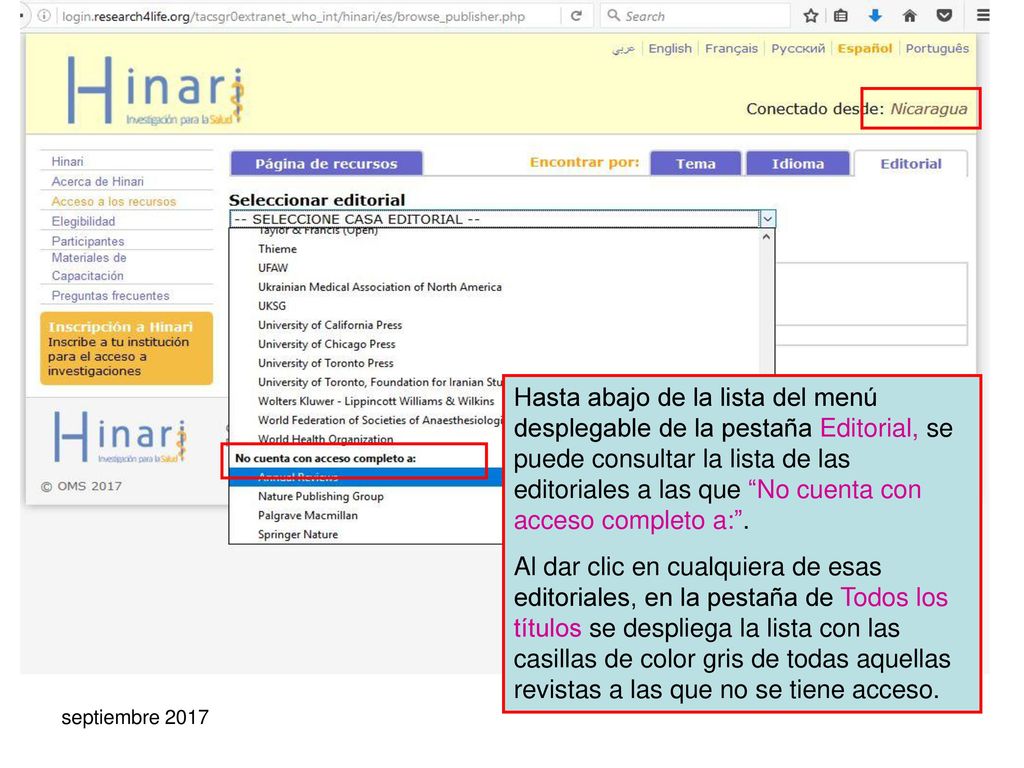Select the Editorial tab
Viewport: 1024px width, 768px height.
point(910,163)
